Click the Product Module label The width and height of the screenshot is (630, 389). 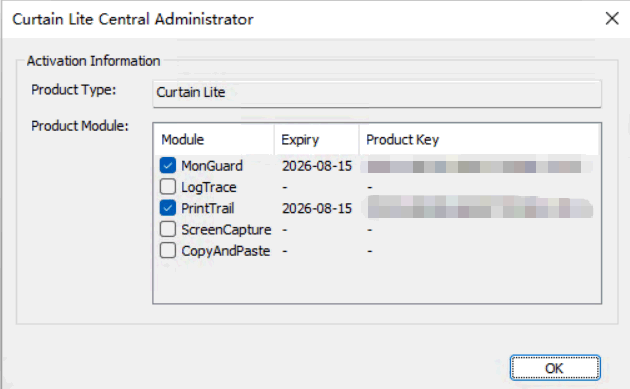pos(80,126)
